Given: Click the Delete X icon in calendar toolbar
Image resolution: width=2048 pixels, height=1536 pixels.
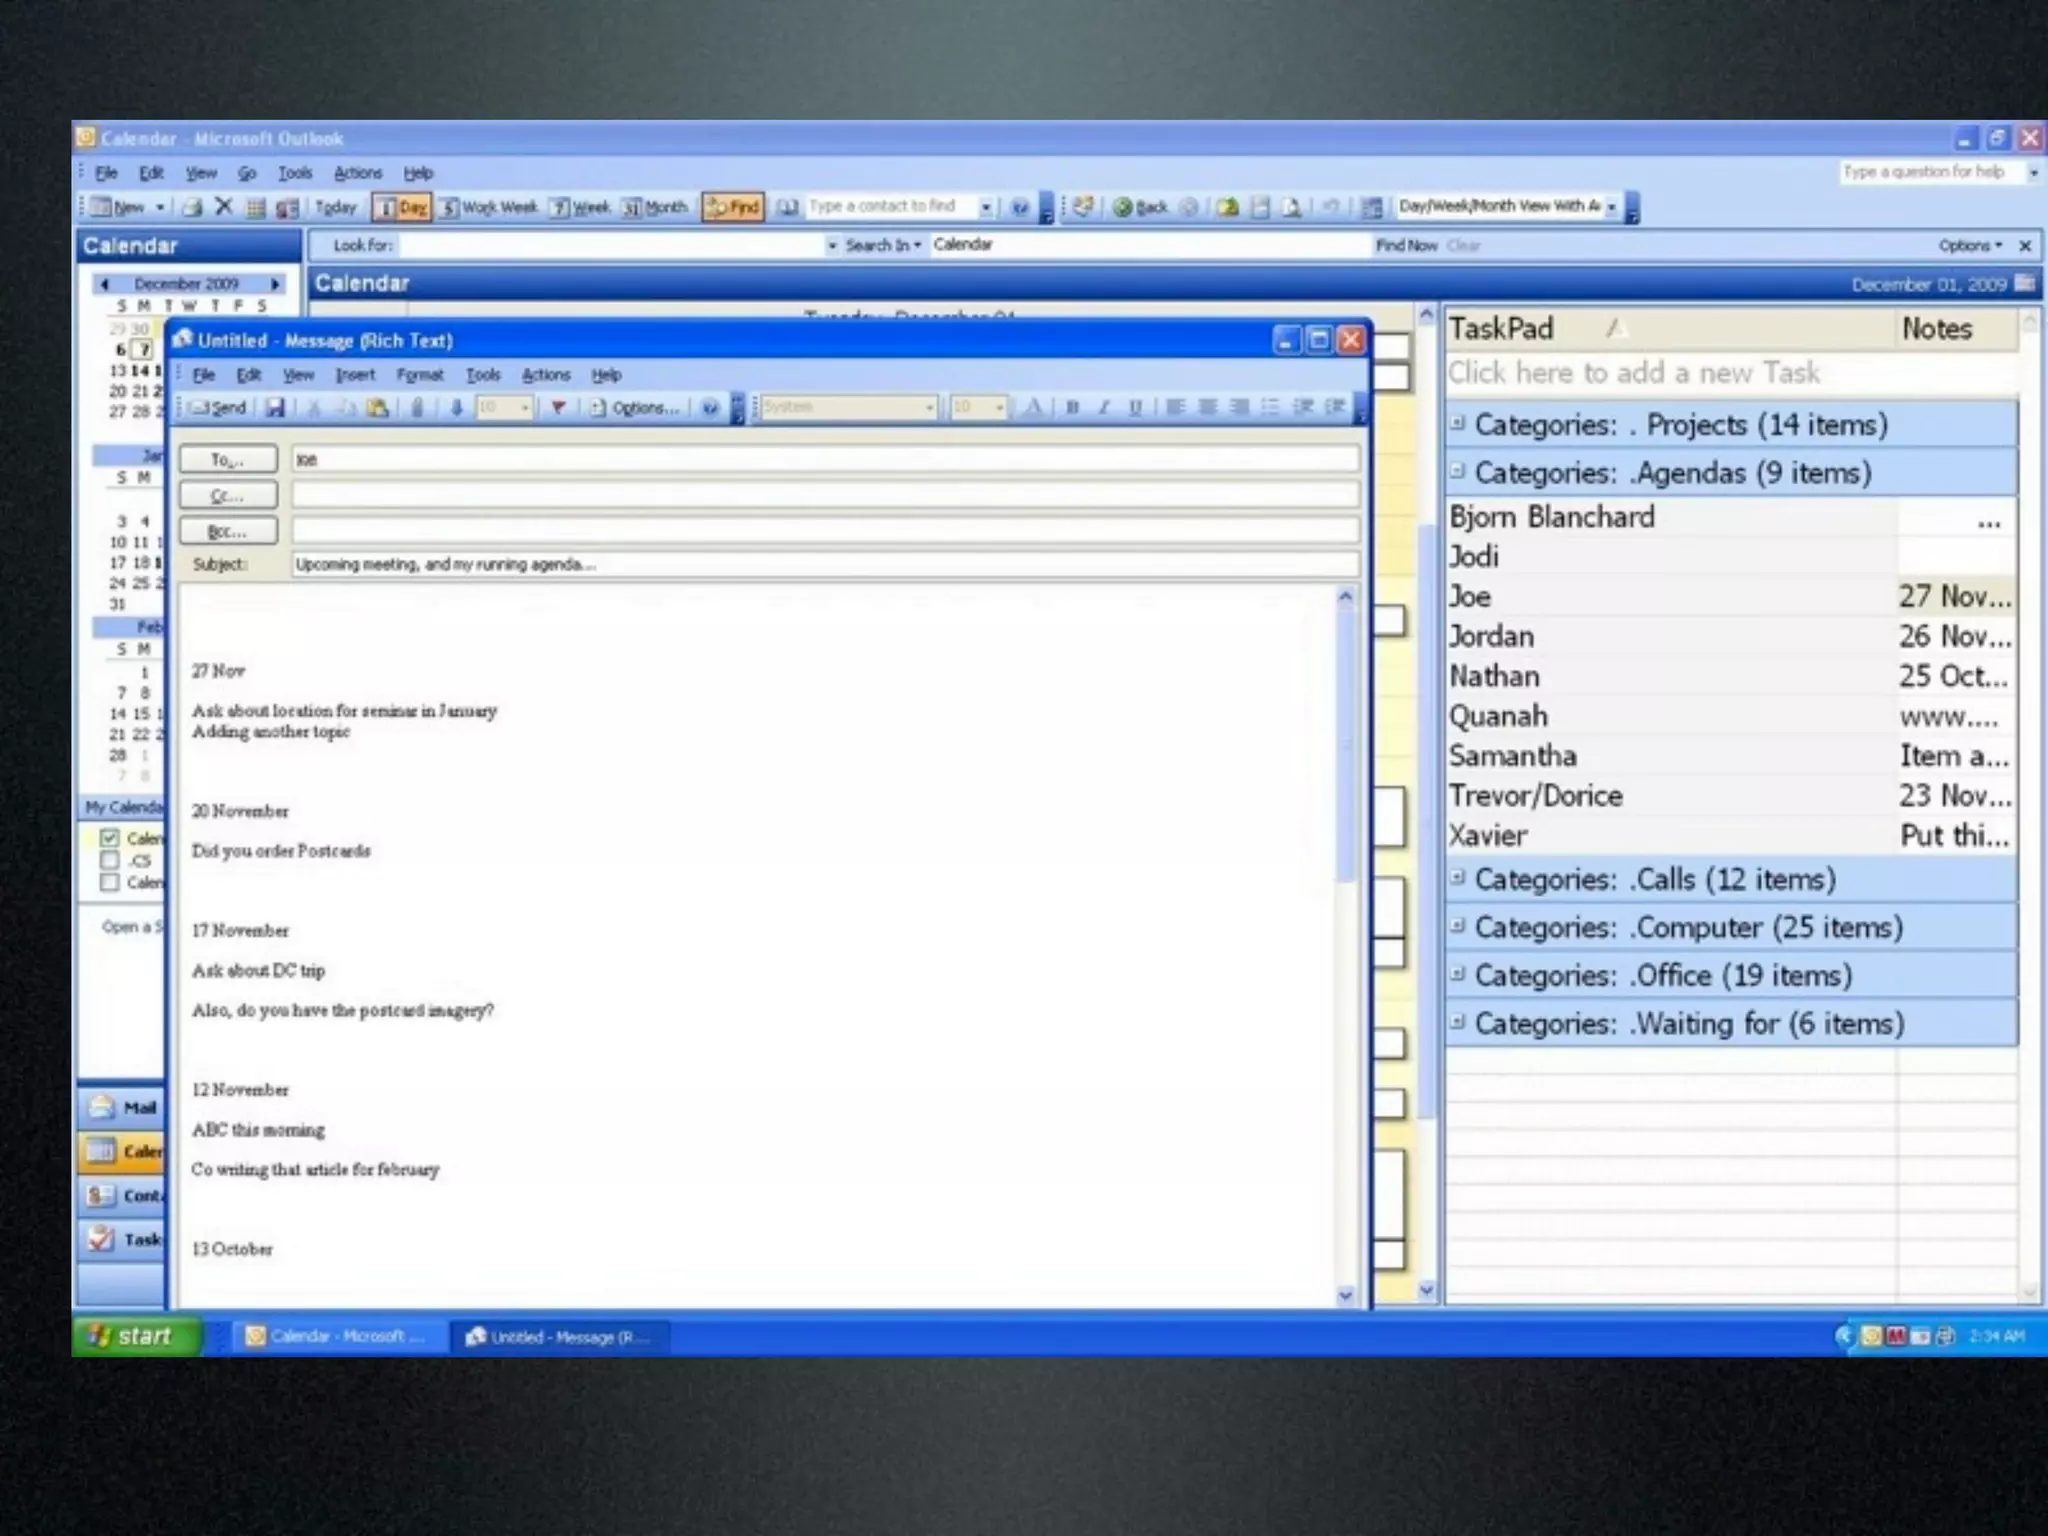Looking at the screenshot, I should (x=224, y=206).
